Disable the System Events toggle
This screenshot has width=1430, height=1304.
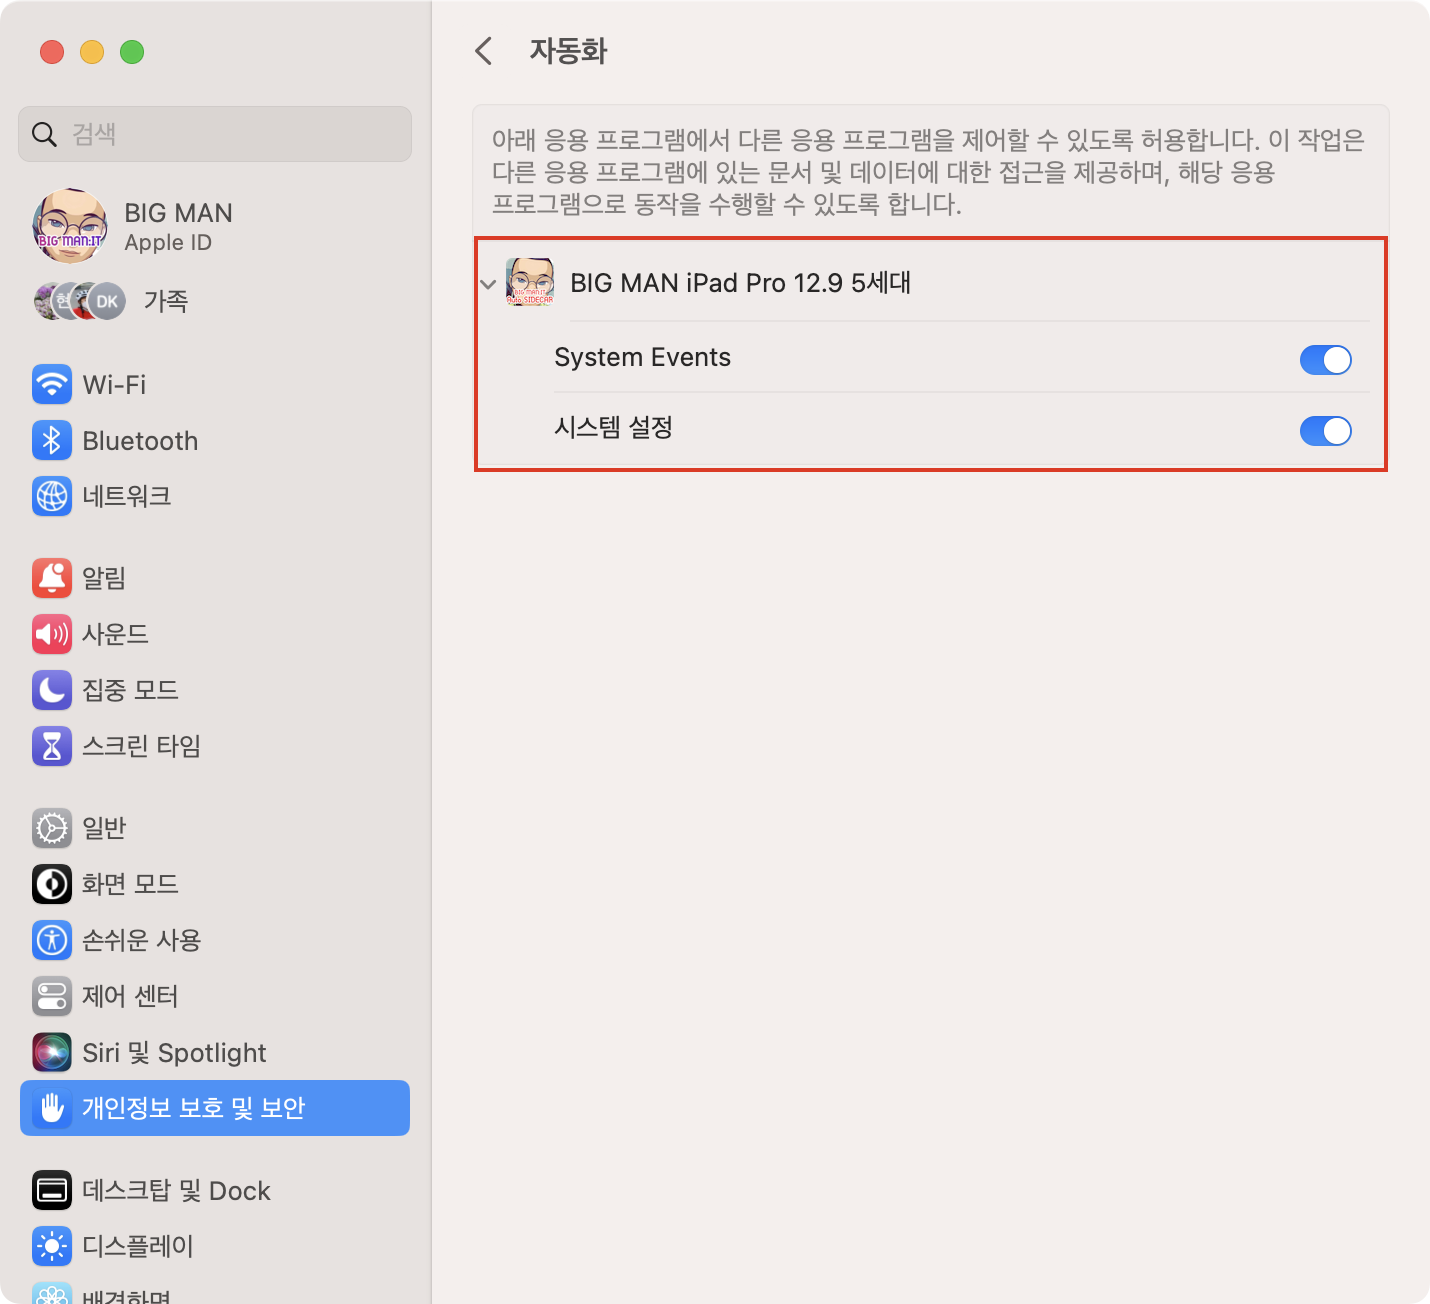[x=1326, y=360]
